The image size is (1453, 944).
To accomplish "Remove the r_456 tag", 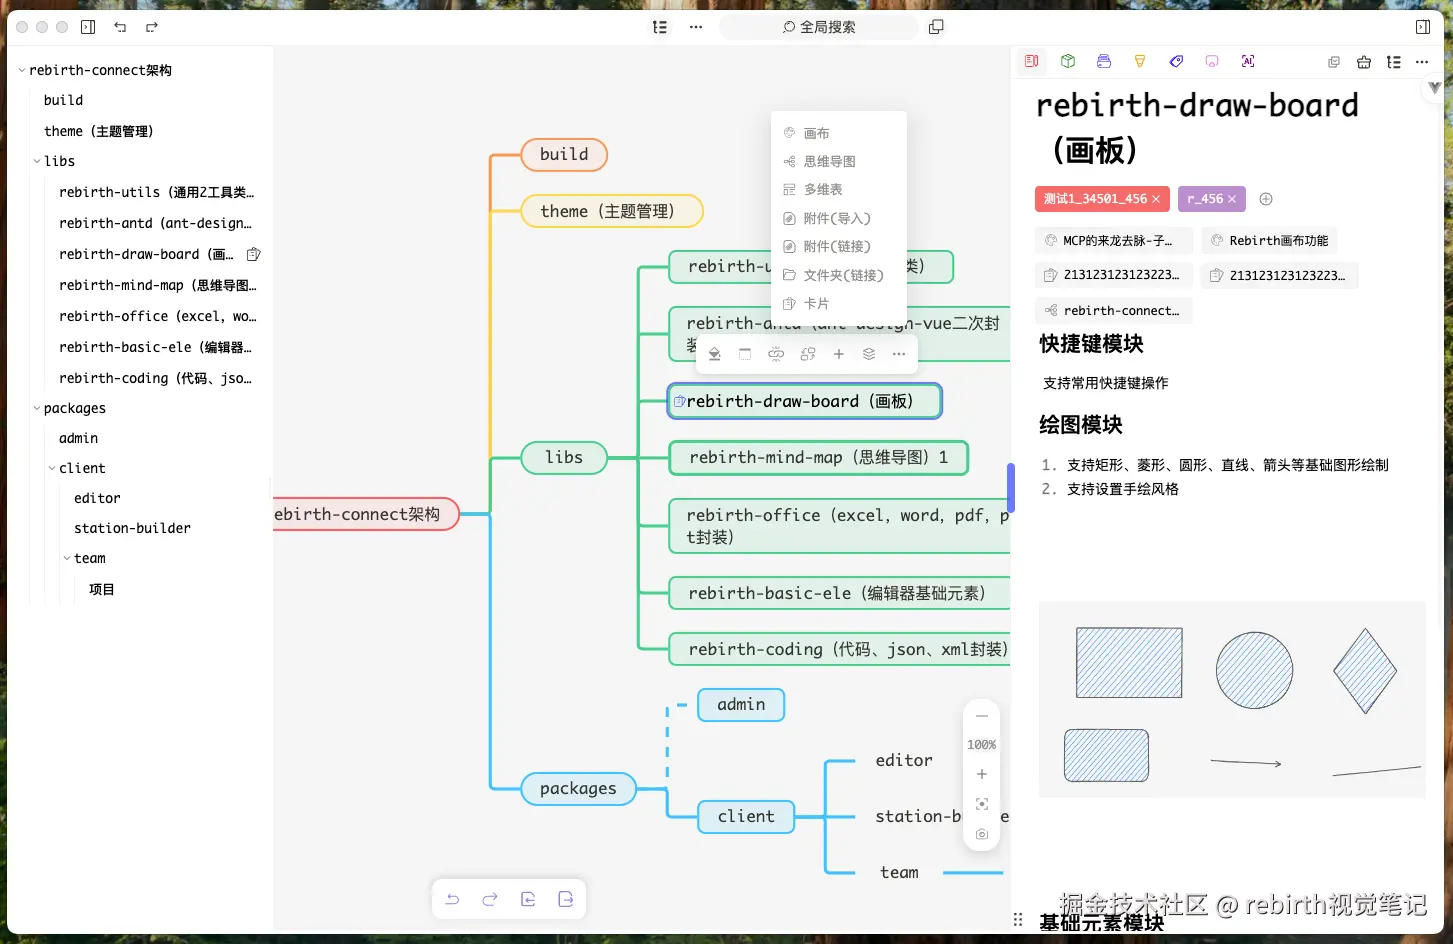I will [x=1233, y=199].
